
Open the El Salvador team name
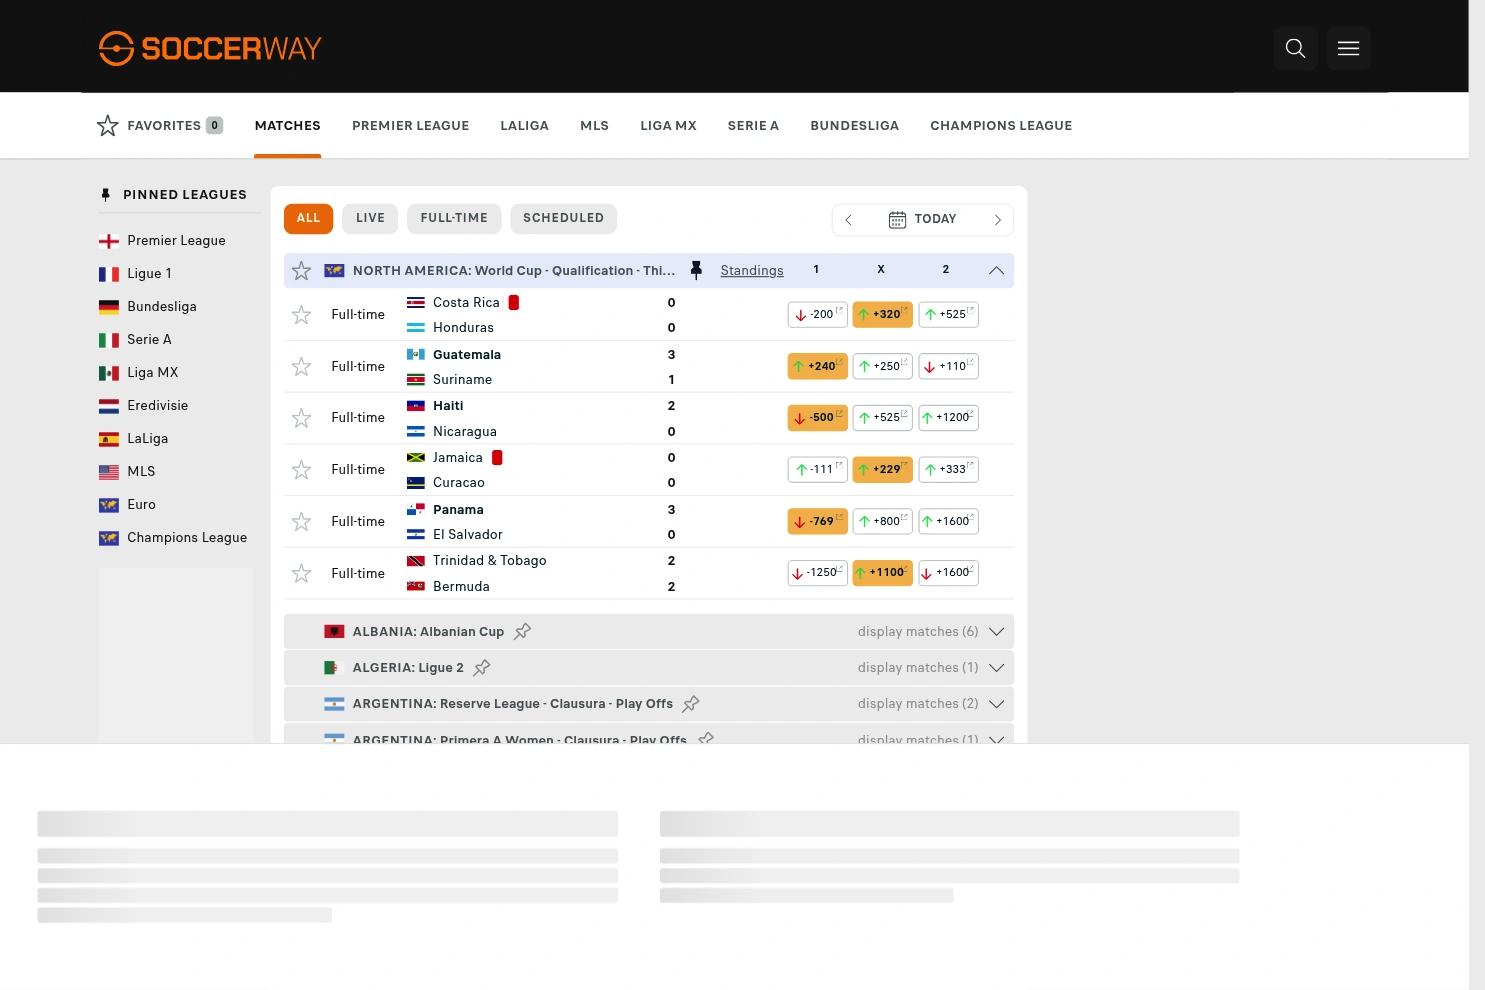(468, 534)
